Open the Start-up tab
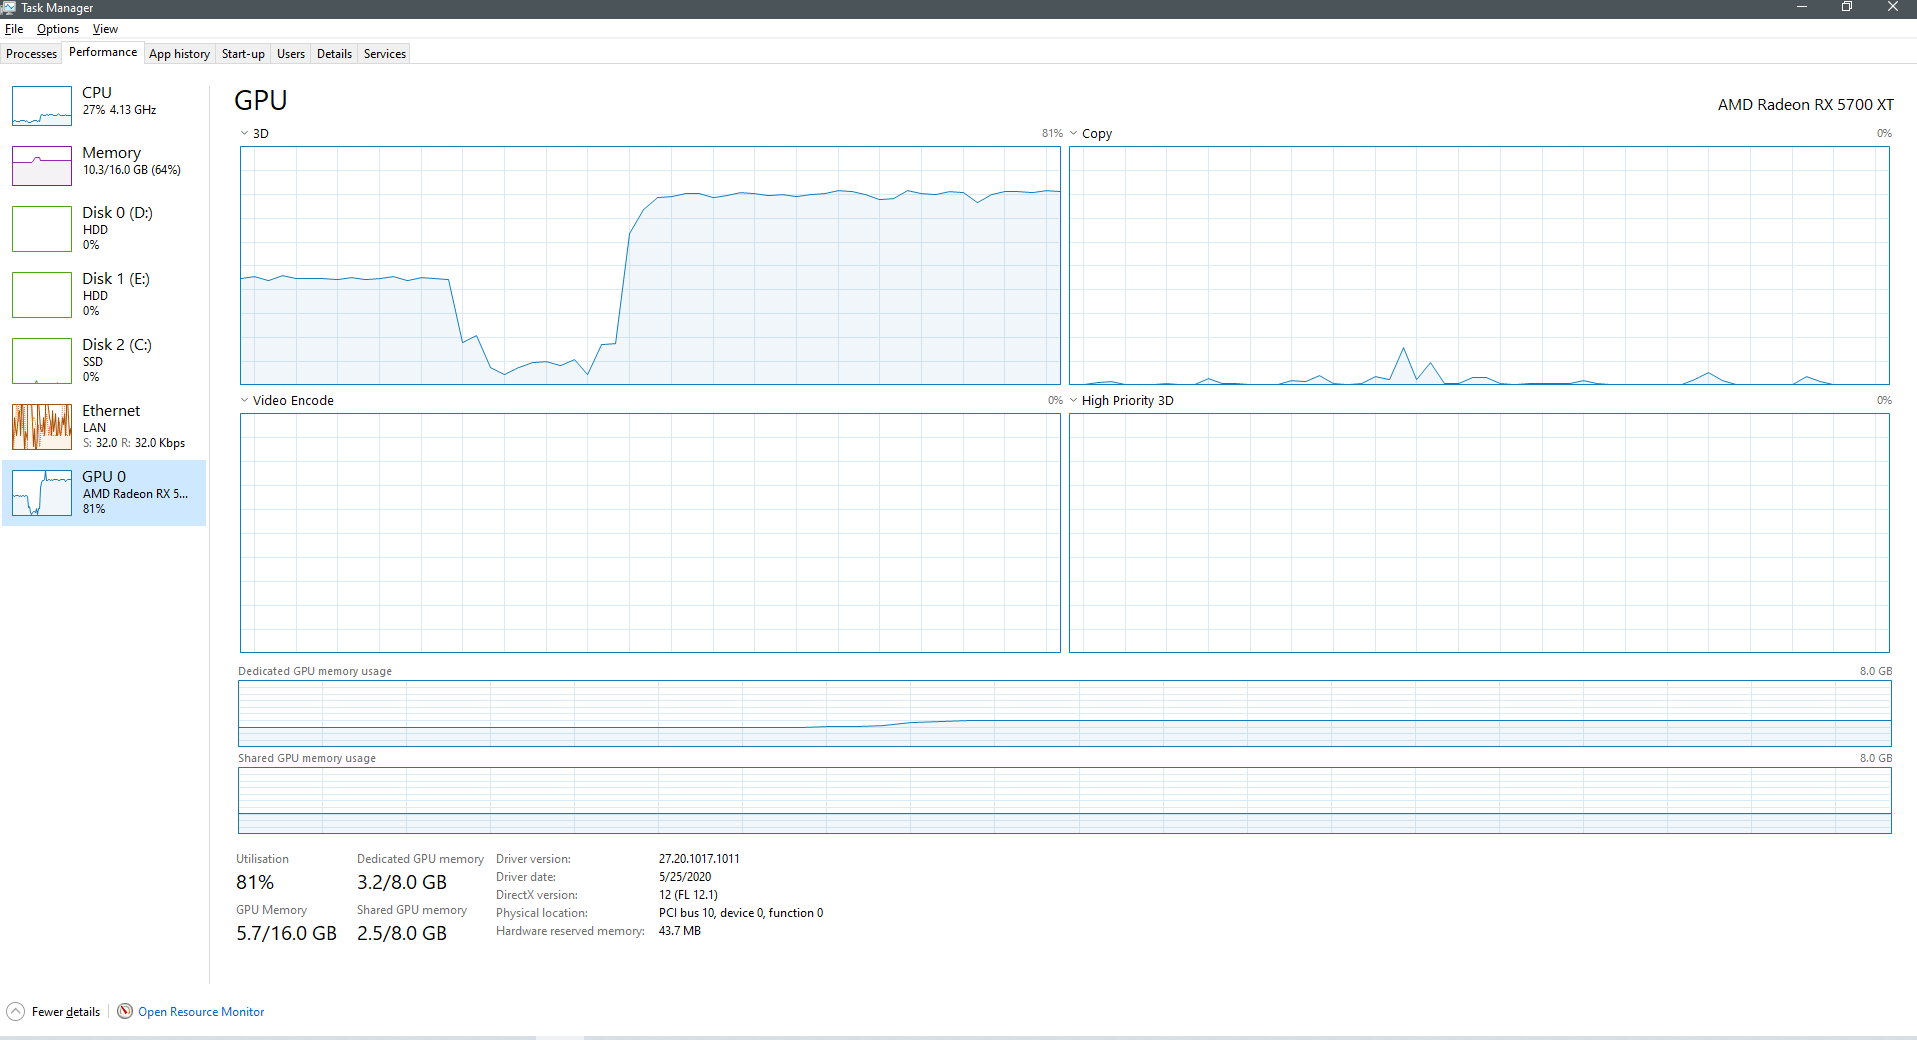This screenshot has width=1917, height=1040. [243, 54]
